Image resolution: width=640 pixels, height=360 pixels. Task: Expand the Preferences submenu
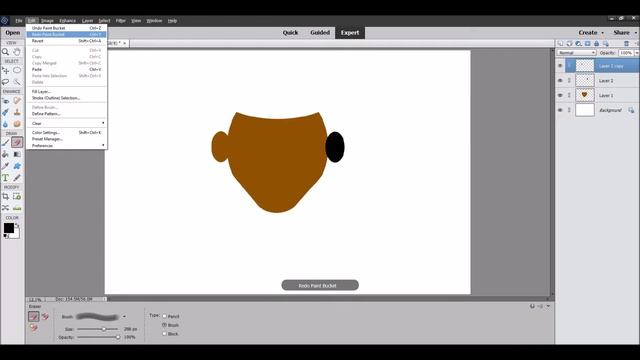pos(67,145)
